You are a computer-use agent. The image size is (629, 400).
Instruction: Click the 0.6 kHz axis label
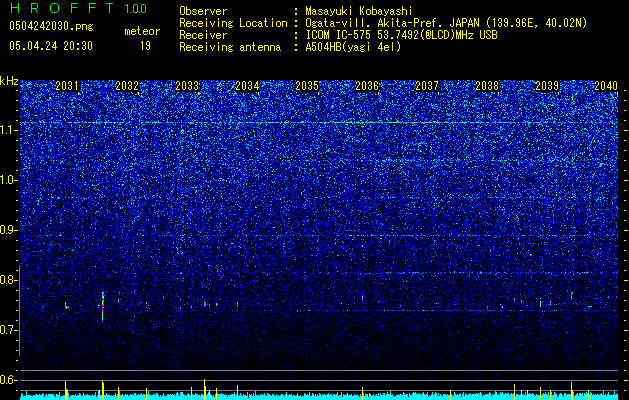tap(9, 380)
